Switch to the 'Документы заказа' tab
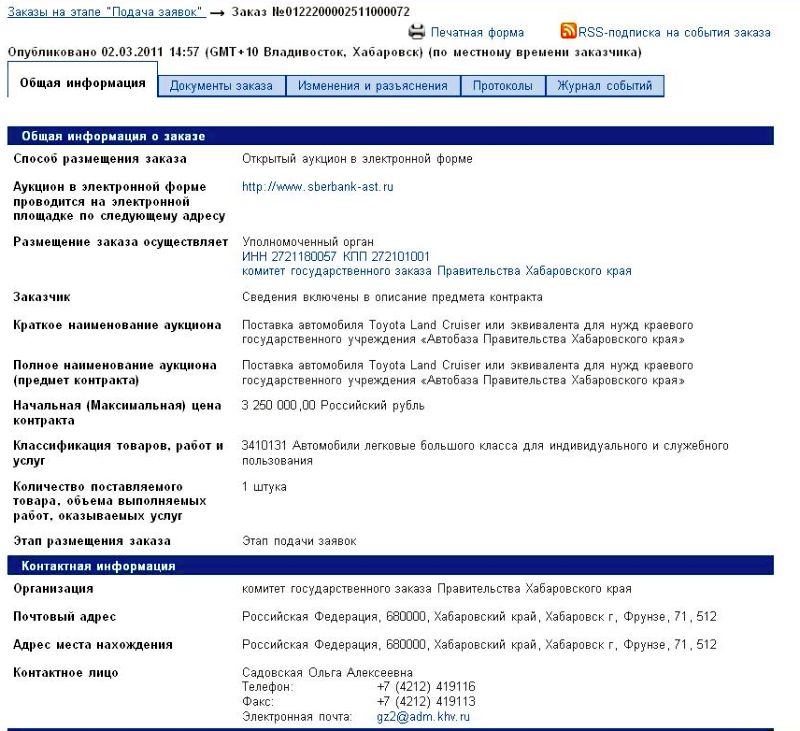The width and height of the screenshot is (800, 731). (221, 86)
